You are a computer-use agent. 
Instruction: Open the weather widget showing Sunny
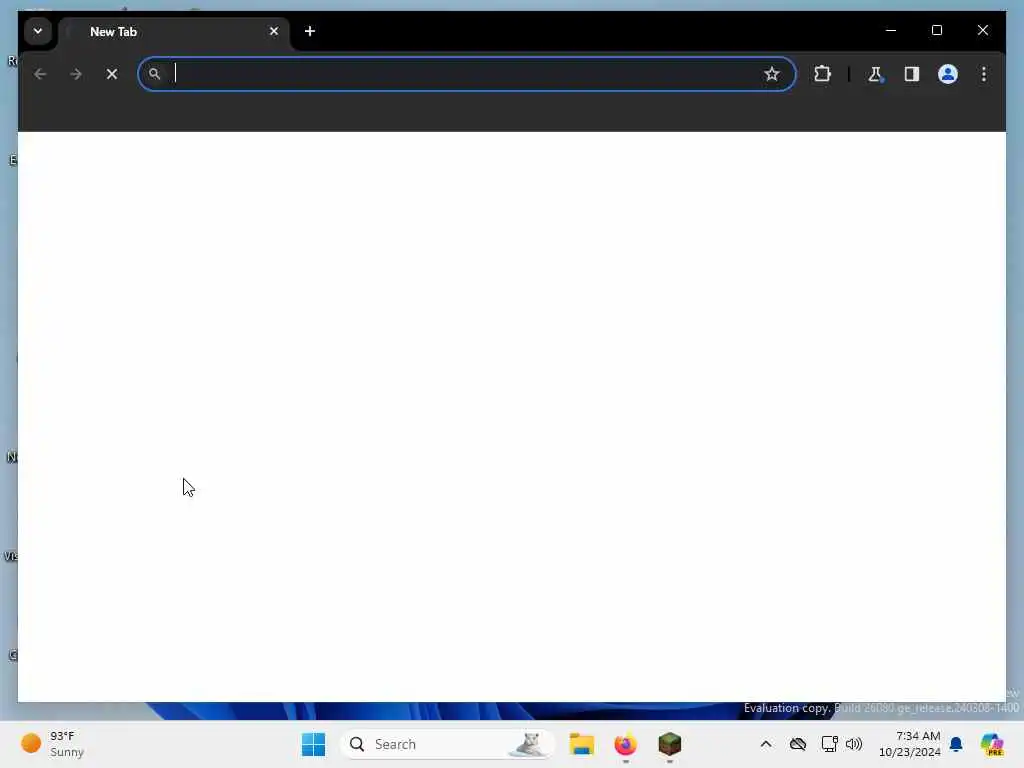click(54, 744)
